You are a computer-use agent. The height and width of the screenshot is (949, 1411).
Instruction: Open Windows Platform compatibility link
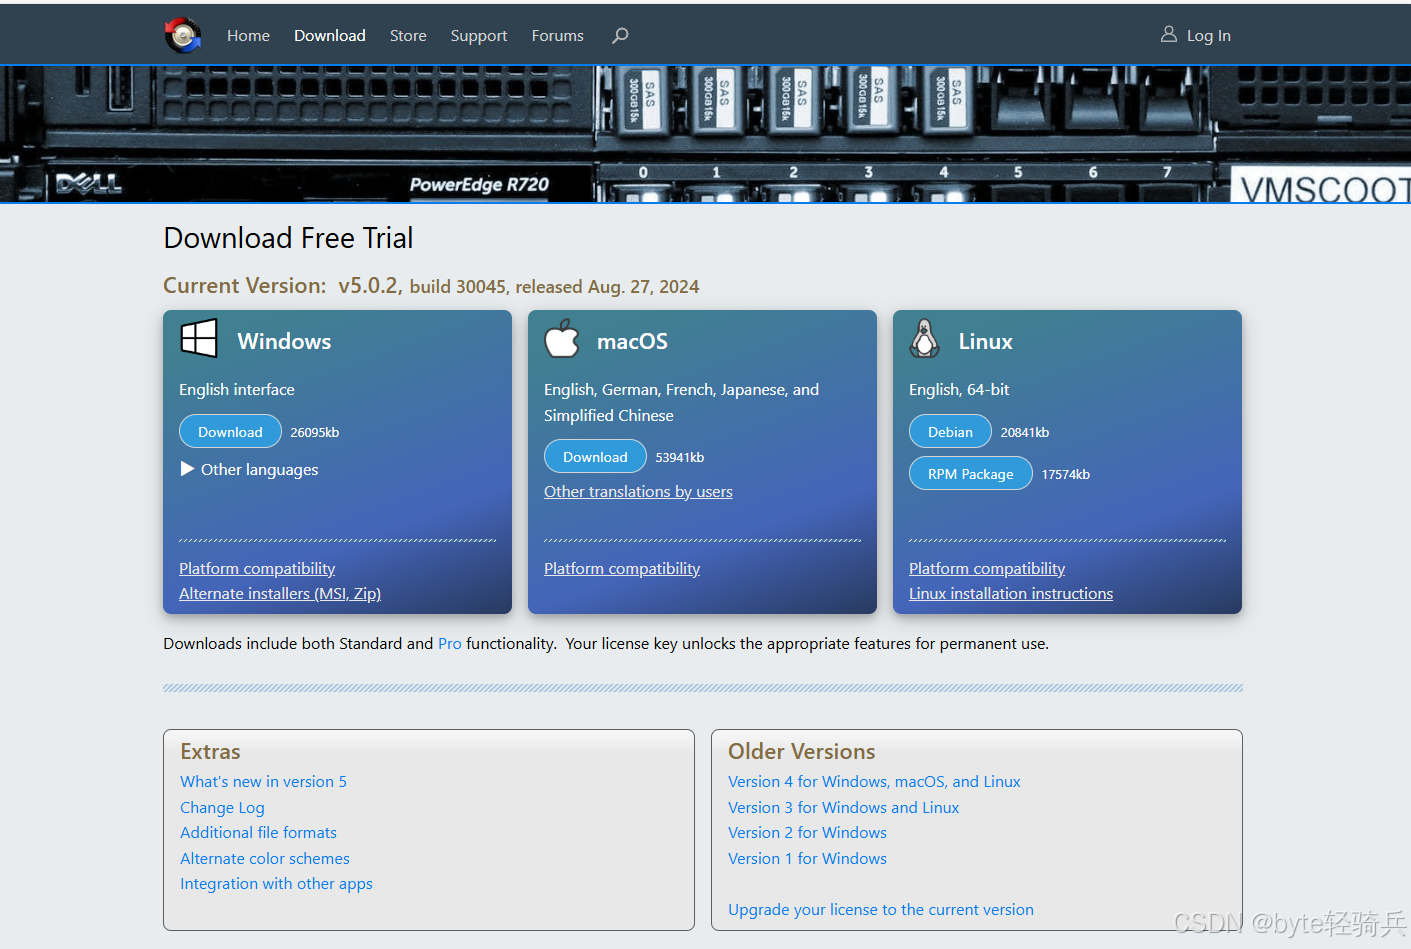click(257, 569)
